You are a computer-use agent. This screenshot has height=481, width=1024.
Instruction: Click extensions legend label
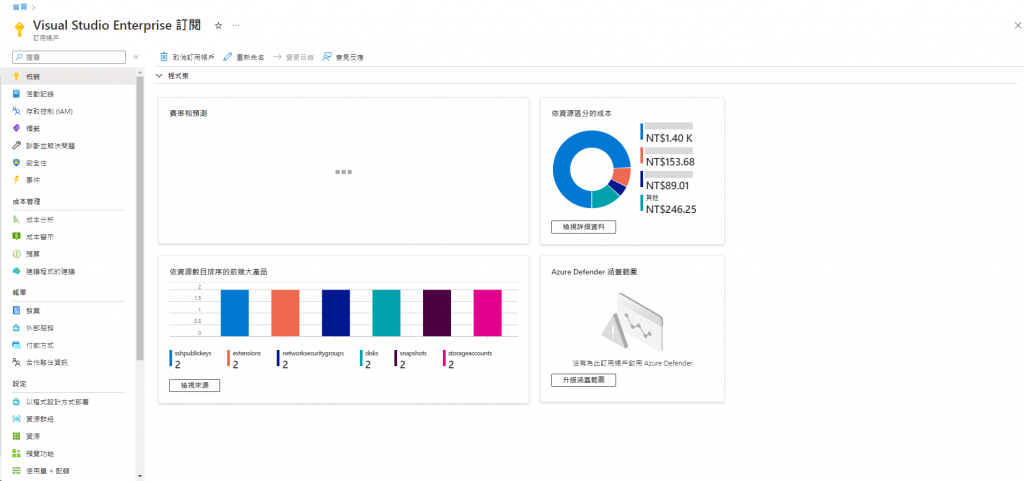[247, 353]
